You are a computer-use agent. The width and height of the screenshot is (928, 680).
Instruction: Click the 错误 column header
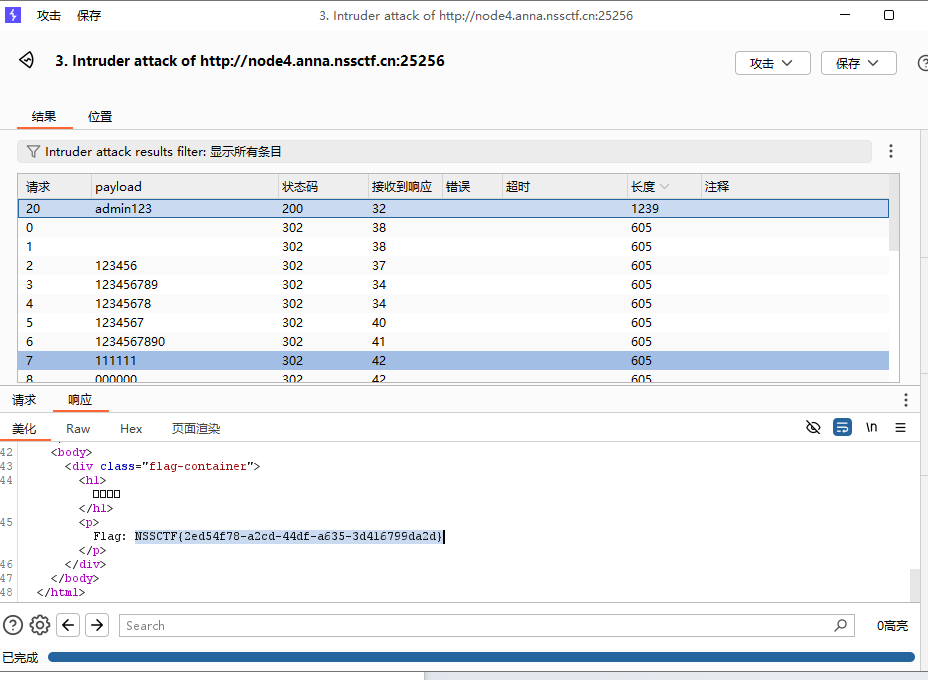point(472,187)
